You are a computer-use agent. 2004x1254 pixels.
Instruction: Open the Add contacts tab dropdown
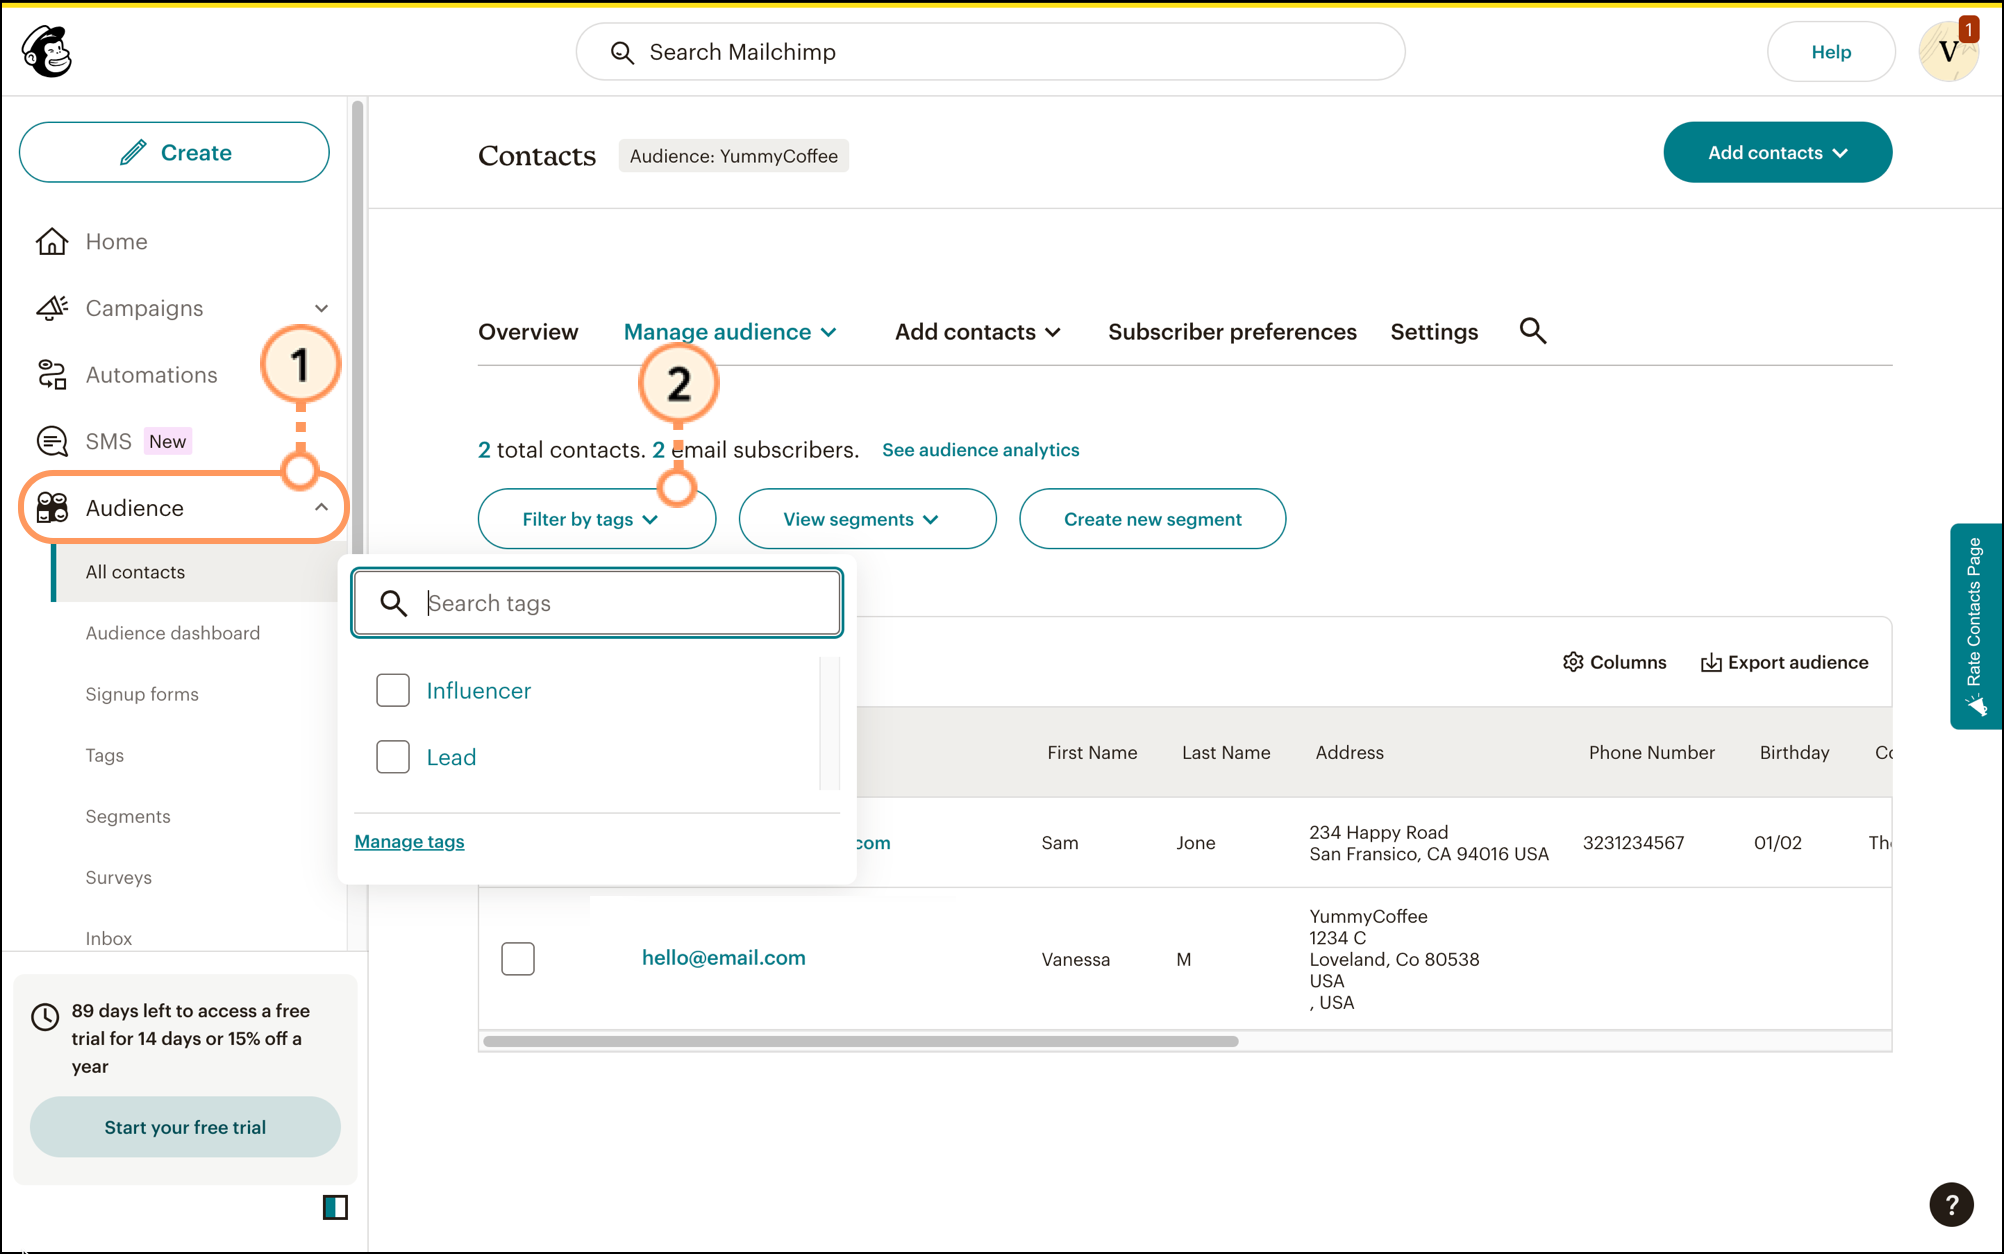pos(977,332)
